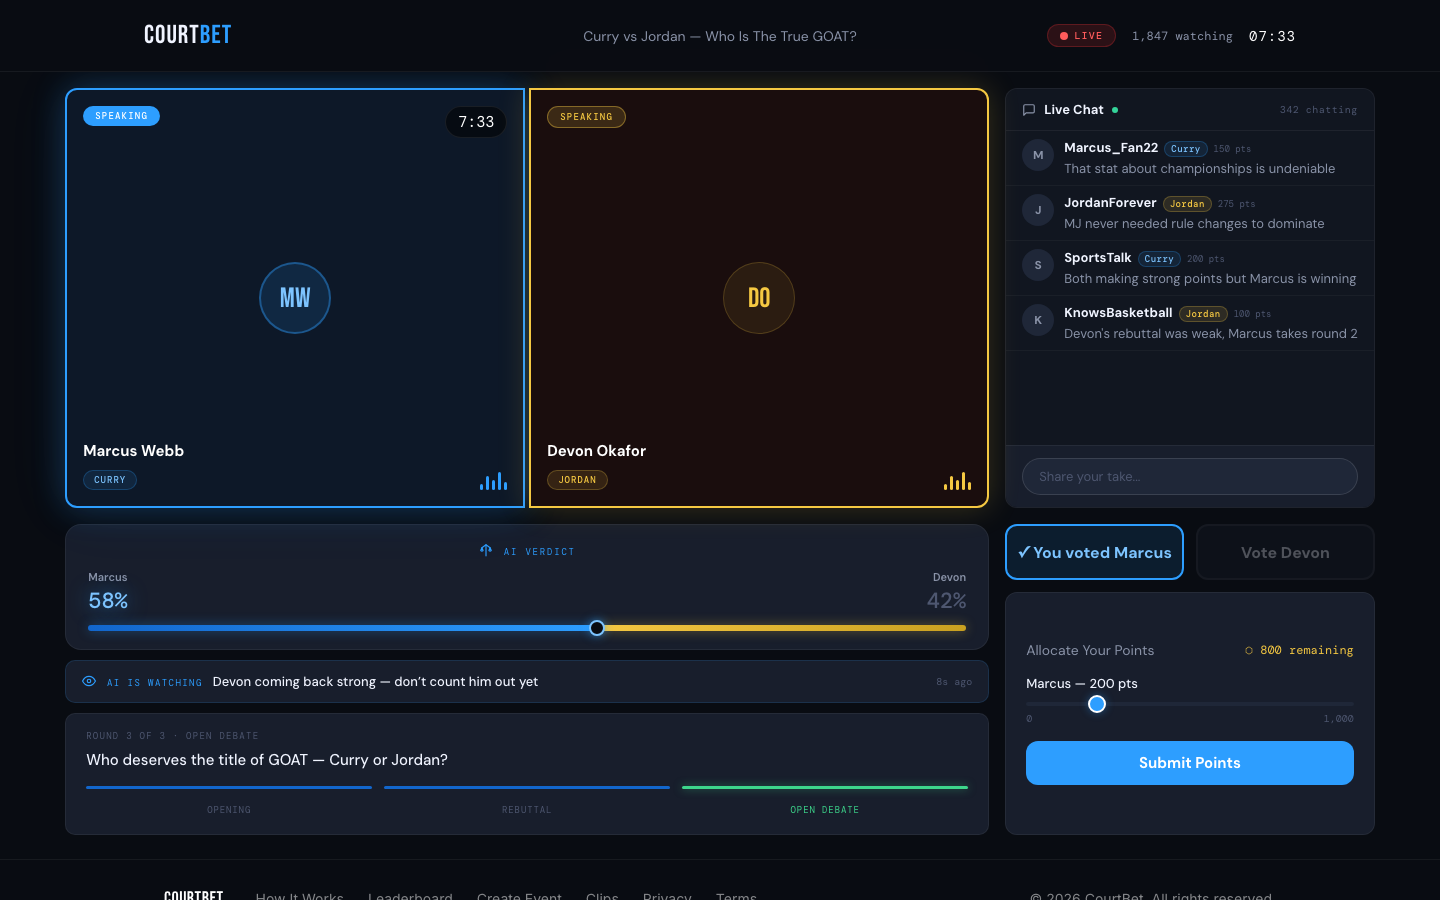The image size is (1440, 900).
Task: Click the Marcus 58% verdict score
Action: [x=108, y=601]
